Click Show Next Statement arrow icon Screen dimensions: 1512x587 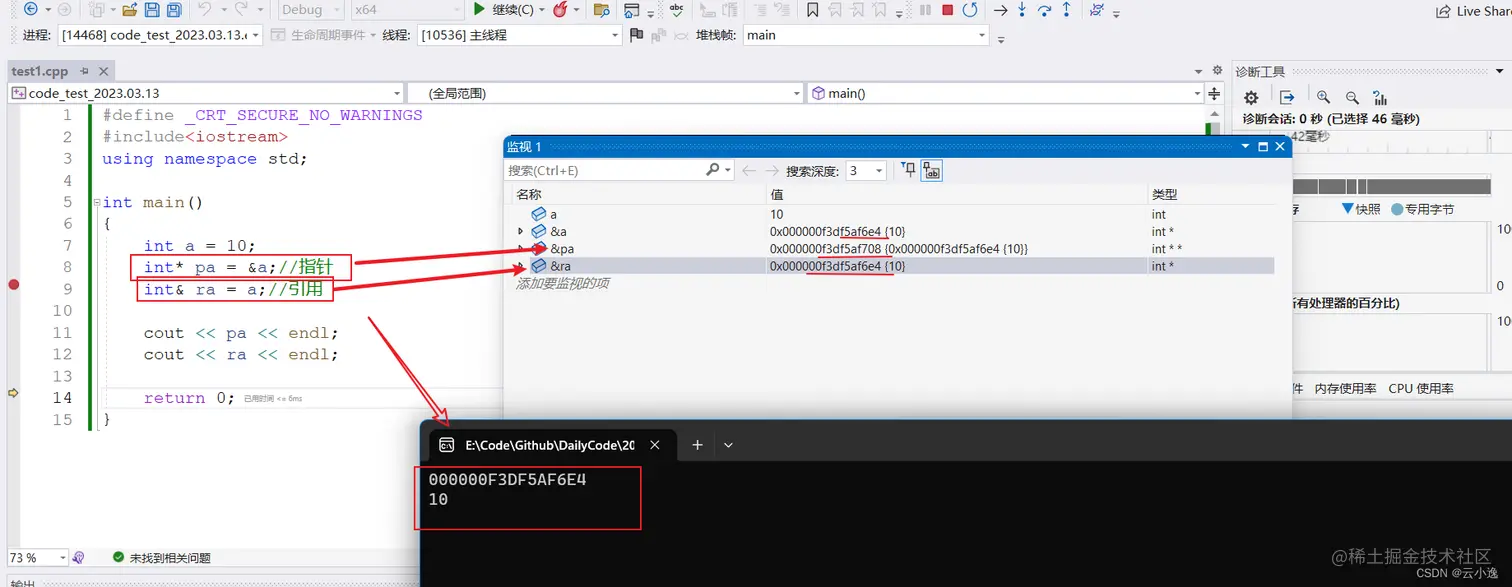pos(1000,10)
